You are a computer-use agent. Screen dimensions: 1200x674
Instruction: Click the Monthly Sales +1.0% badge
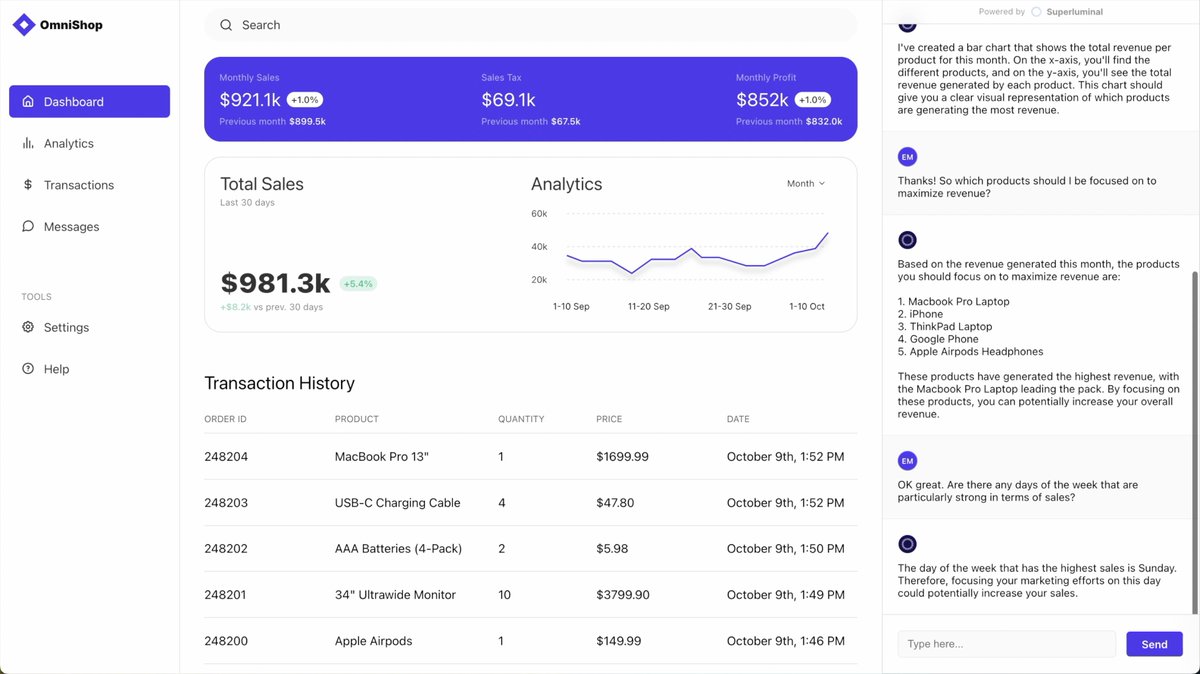click(305, 100)
